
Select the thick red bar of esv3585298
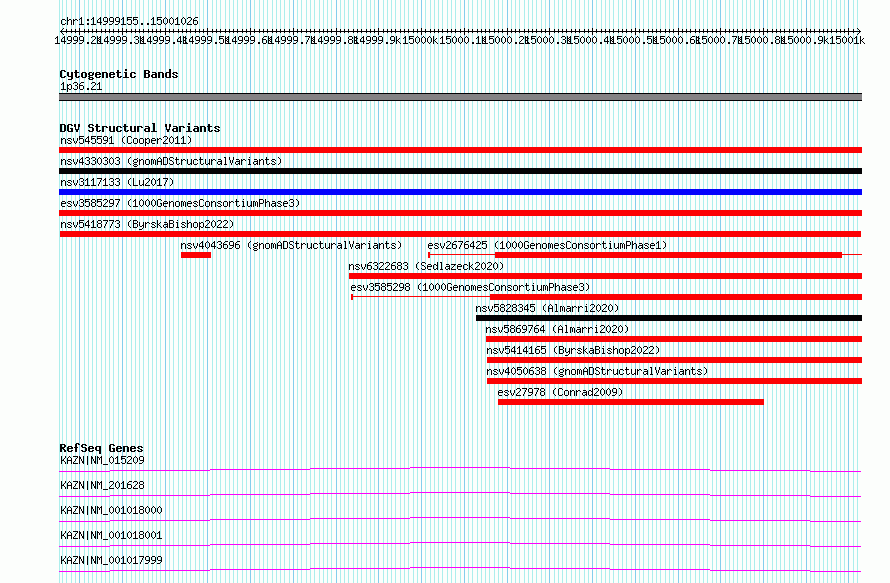(x=676, y=297)
